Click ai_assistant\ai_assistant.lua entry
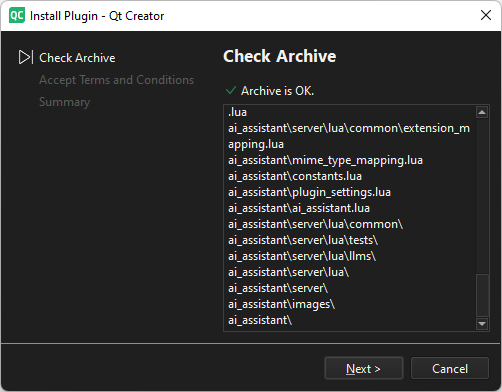Image resolution: width=502 pixels, height=392 pixels. point(299,208)
